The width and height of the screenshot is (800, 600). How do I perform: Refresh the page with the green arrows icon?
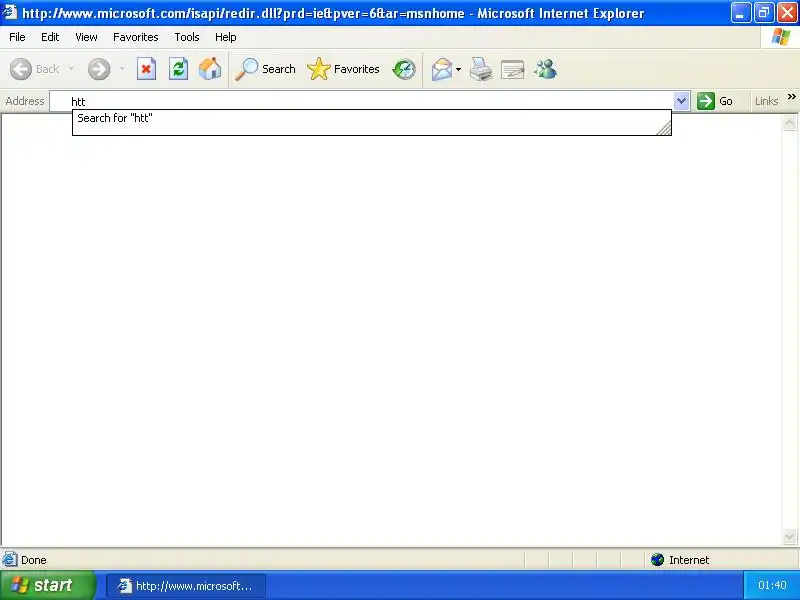coord(178,69)
